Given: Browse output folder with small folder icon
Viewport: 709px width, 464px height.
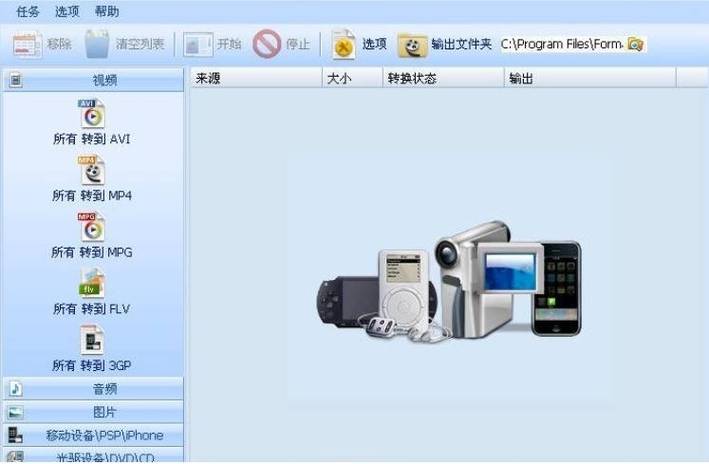Looking at the screenshot, I should tap(635, 44).
